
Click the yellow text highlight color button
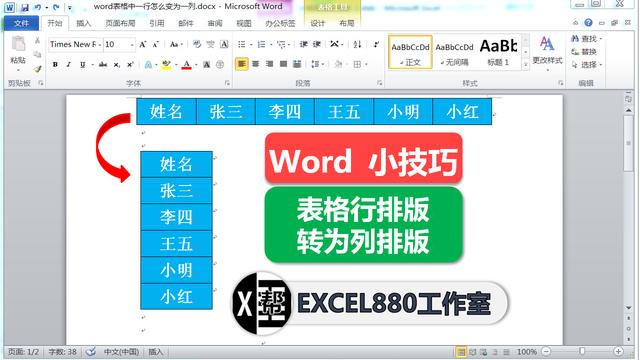[167, 64]
